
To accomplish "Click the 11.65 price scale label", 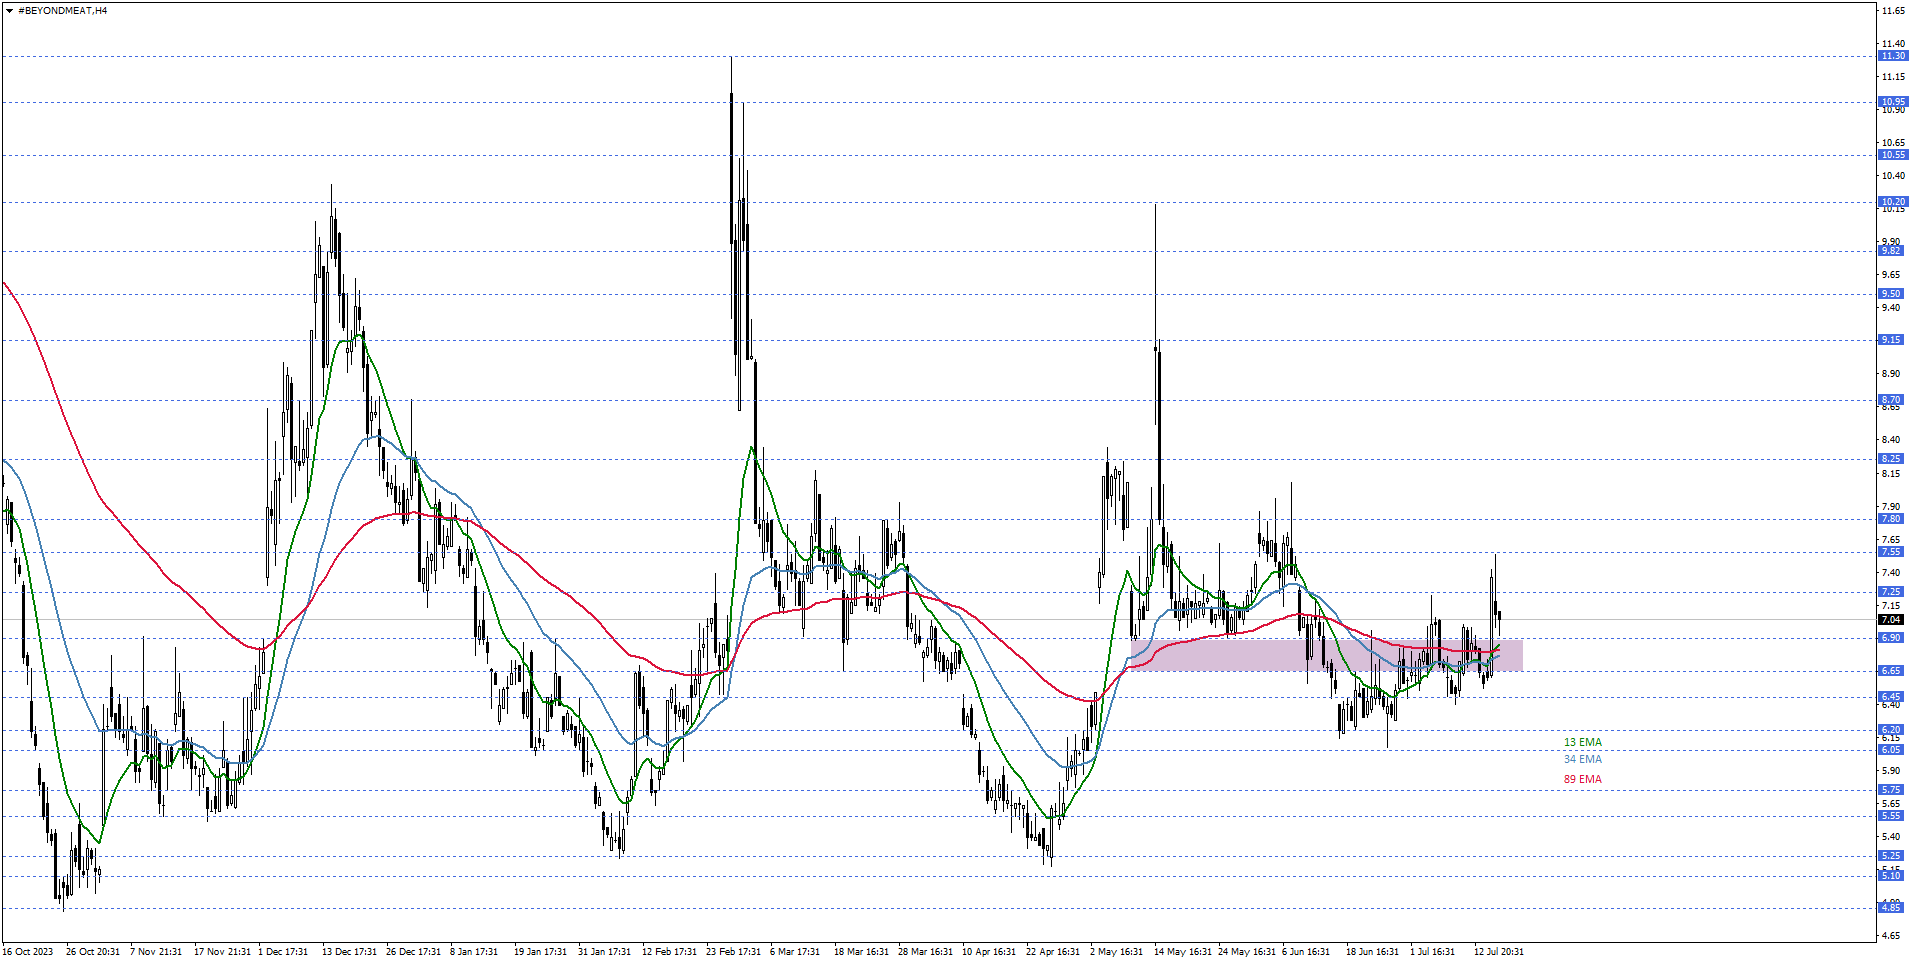I will [x=1892, y=11].
